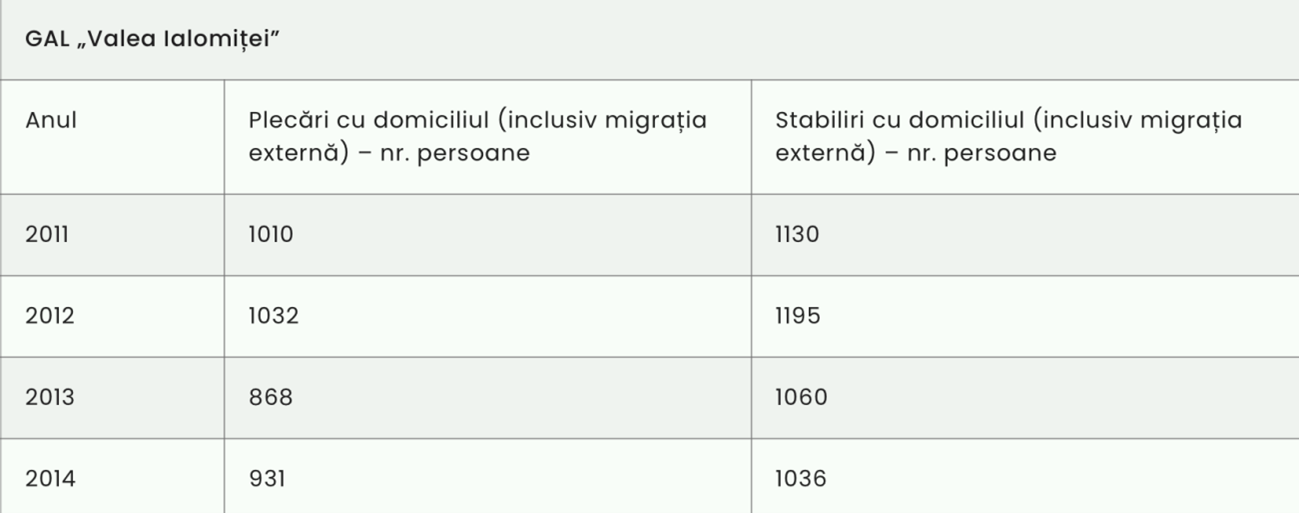The width and height of the screenshot is (1299, 513).
Task: Click the 868 departures cell
Action: click(271, 397)
